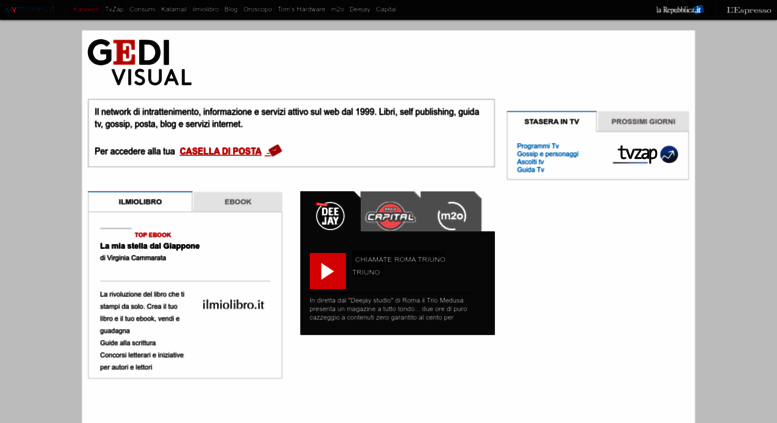Open Guida Tv link
The width and height of the screenshot is (777, 423).
point(530,169)
